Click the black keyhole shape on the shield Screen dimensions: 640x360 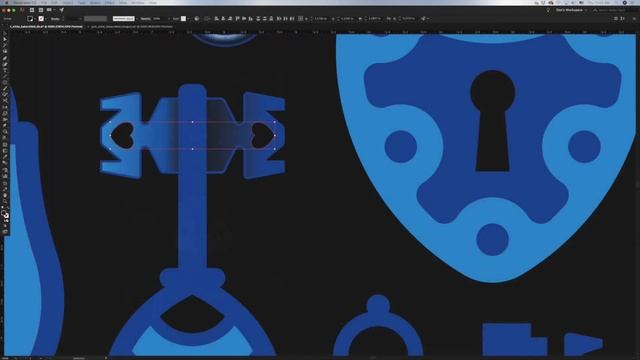click(x=493, y=120)
